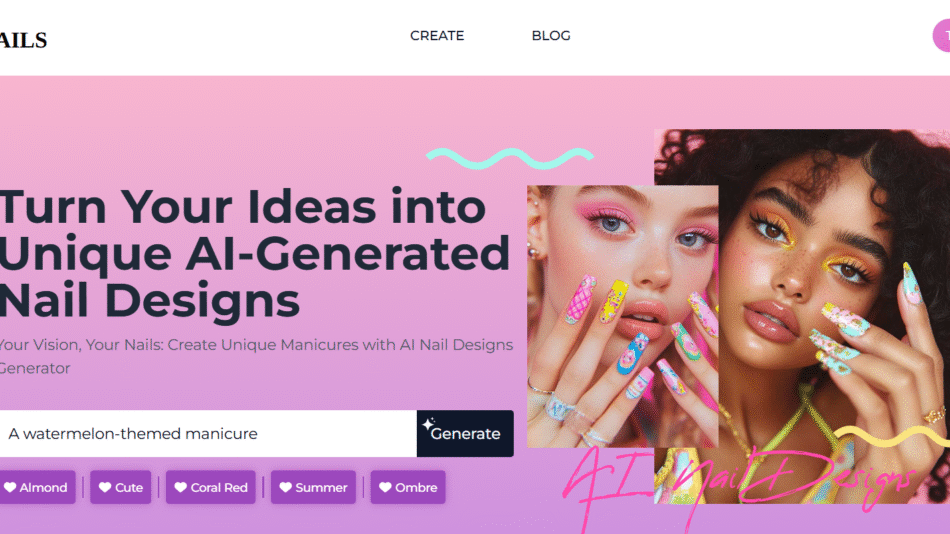
Task: Choose the Summer style tag
Action: coord(313,487)
